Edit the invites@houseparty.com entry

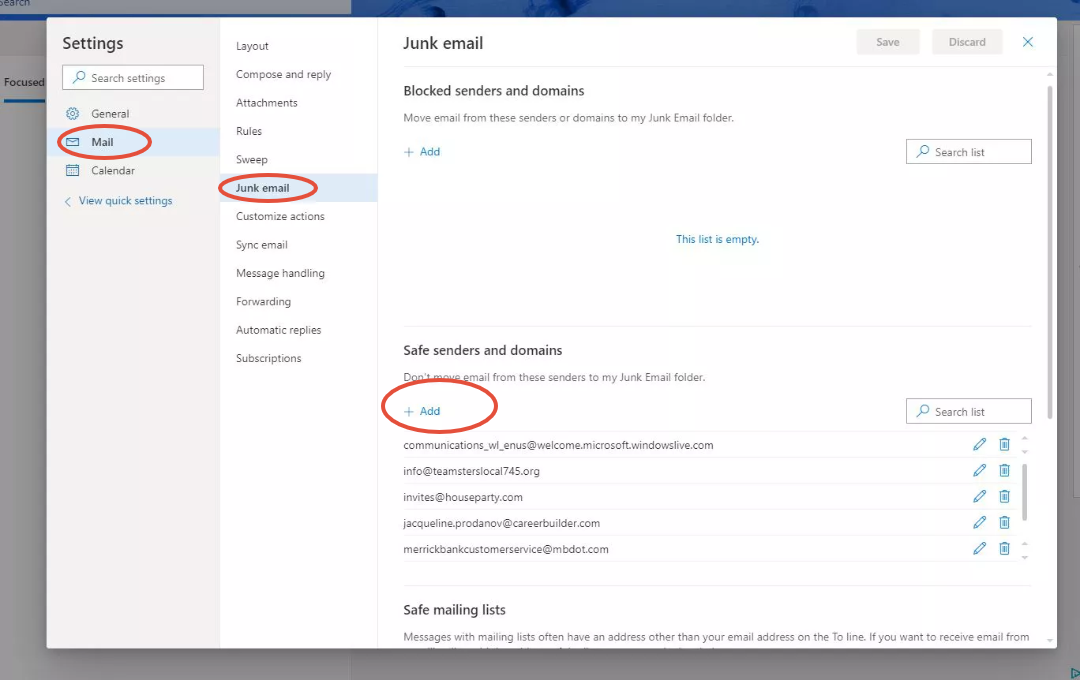pyautogui.click(x=979, y=496)
